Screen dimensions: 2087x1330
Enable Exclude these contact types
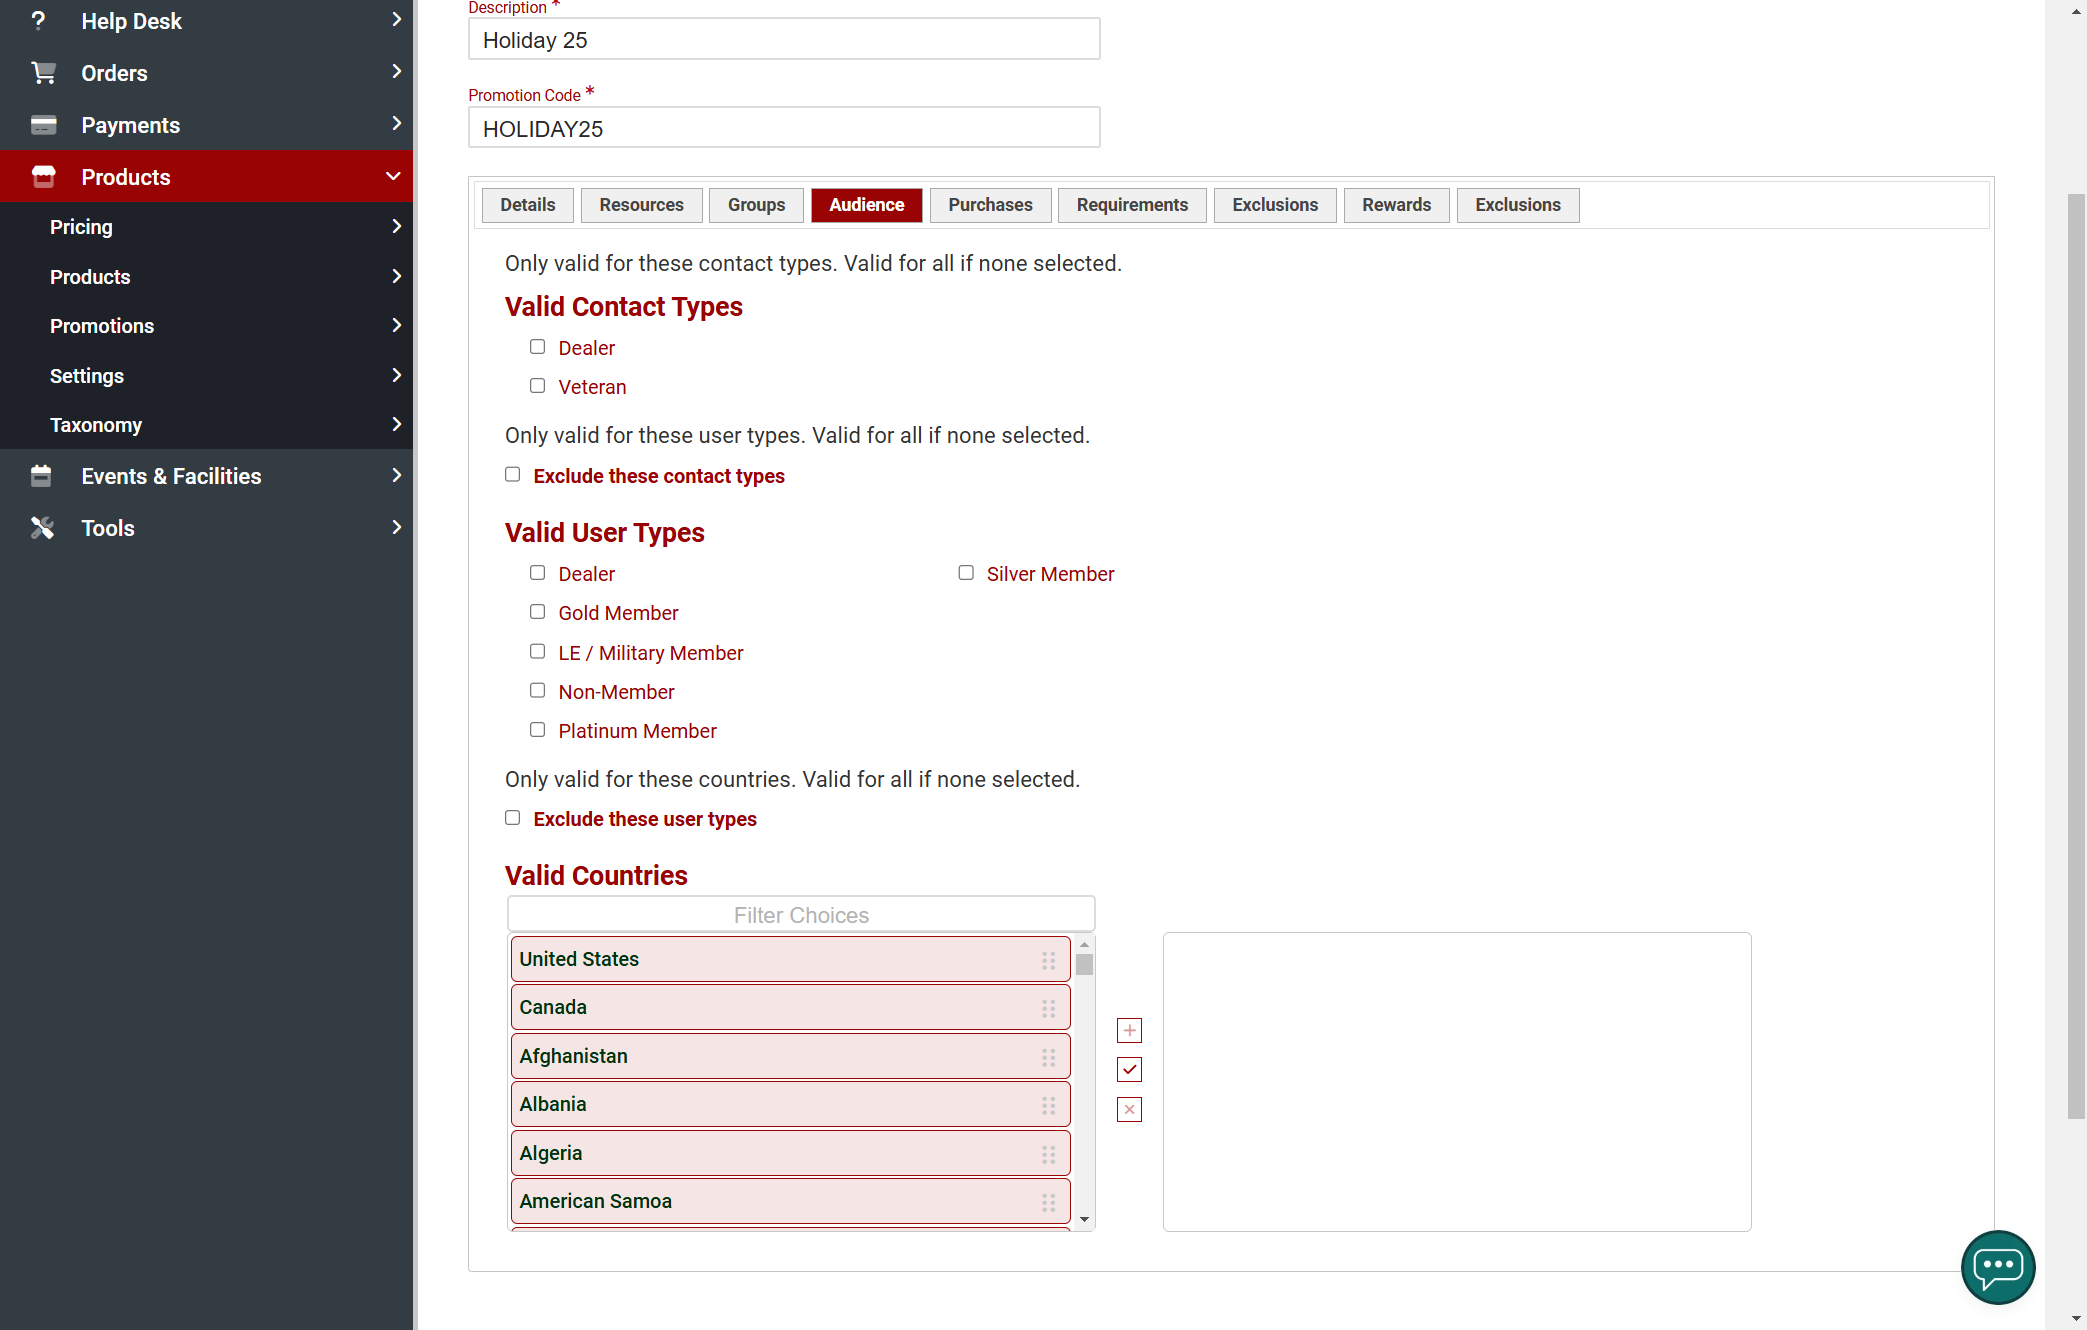click(513, 475)
